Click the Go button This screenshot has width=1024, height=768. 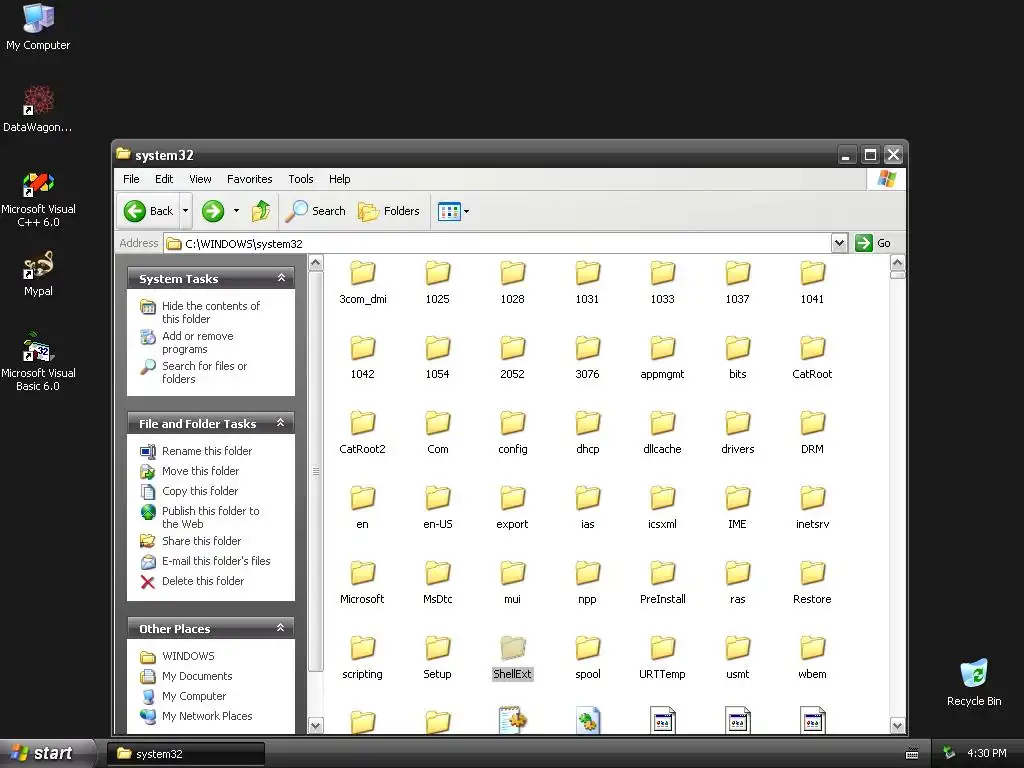[x=873, y=243]
